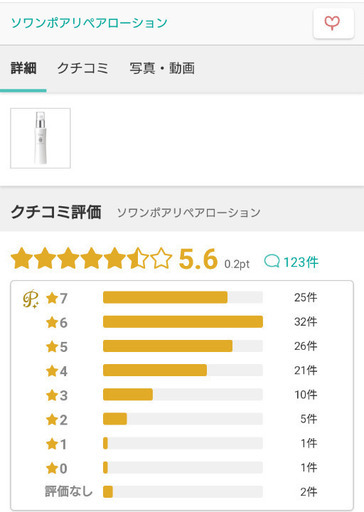Image resolution: width=364 pixels, height=512 pixels.
Task: Click the ★2 rating star label
Action: tap(57, 420)
